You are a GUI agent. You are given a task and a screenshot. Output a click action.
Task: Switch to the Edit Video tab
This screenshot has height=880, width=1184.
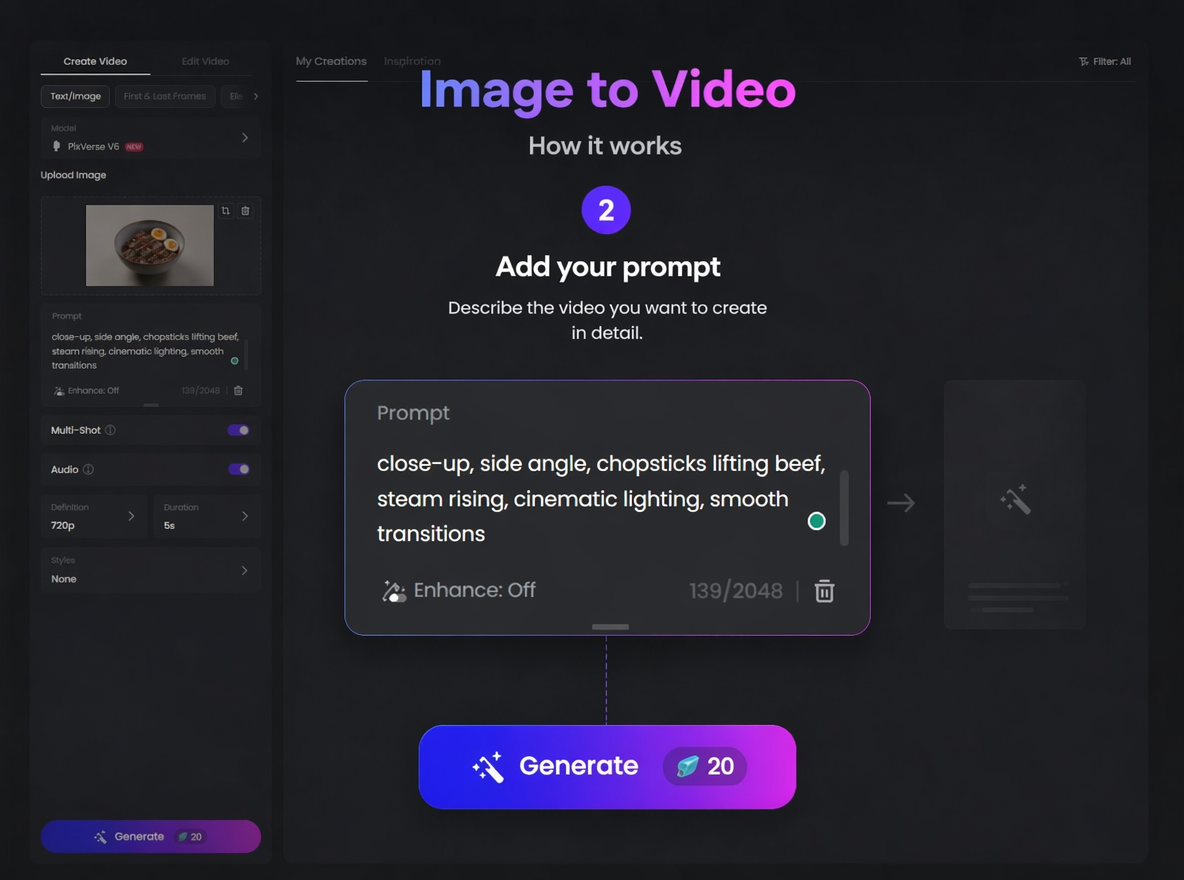pos(205,61)
